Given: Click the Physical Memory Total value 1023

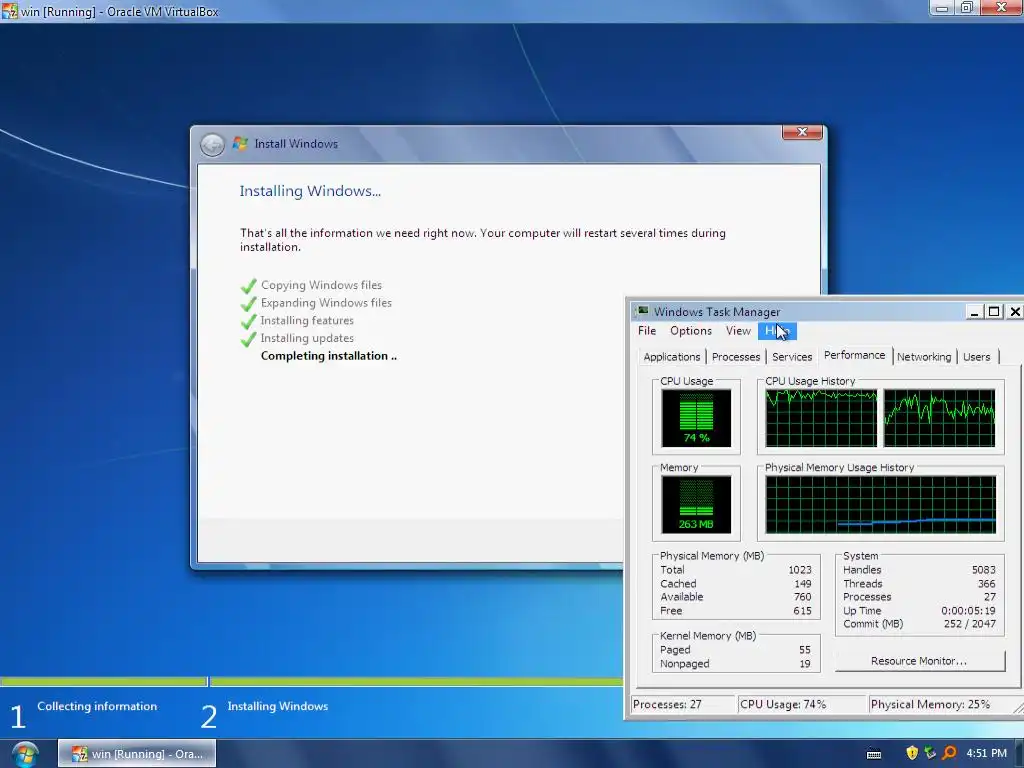Looking at the screenshot, I should click(x=799, y=569).
